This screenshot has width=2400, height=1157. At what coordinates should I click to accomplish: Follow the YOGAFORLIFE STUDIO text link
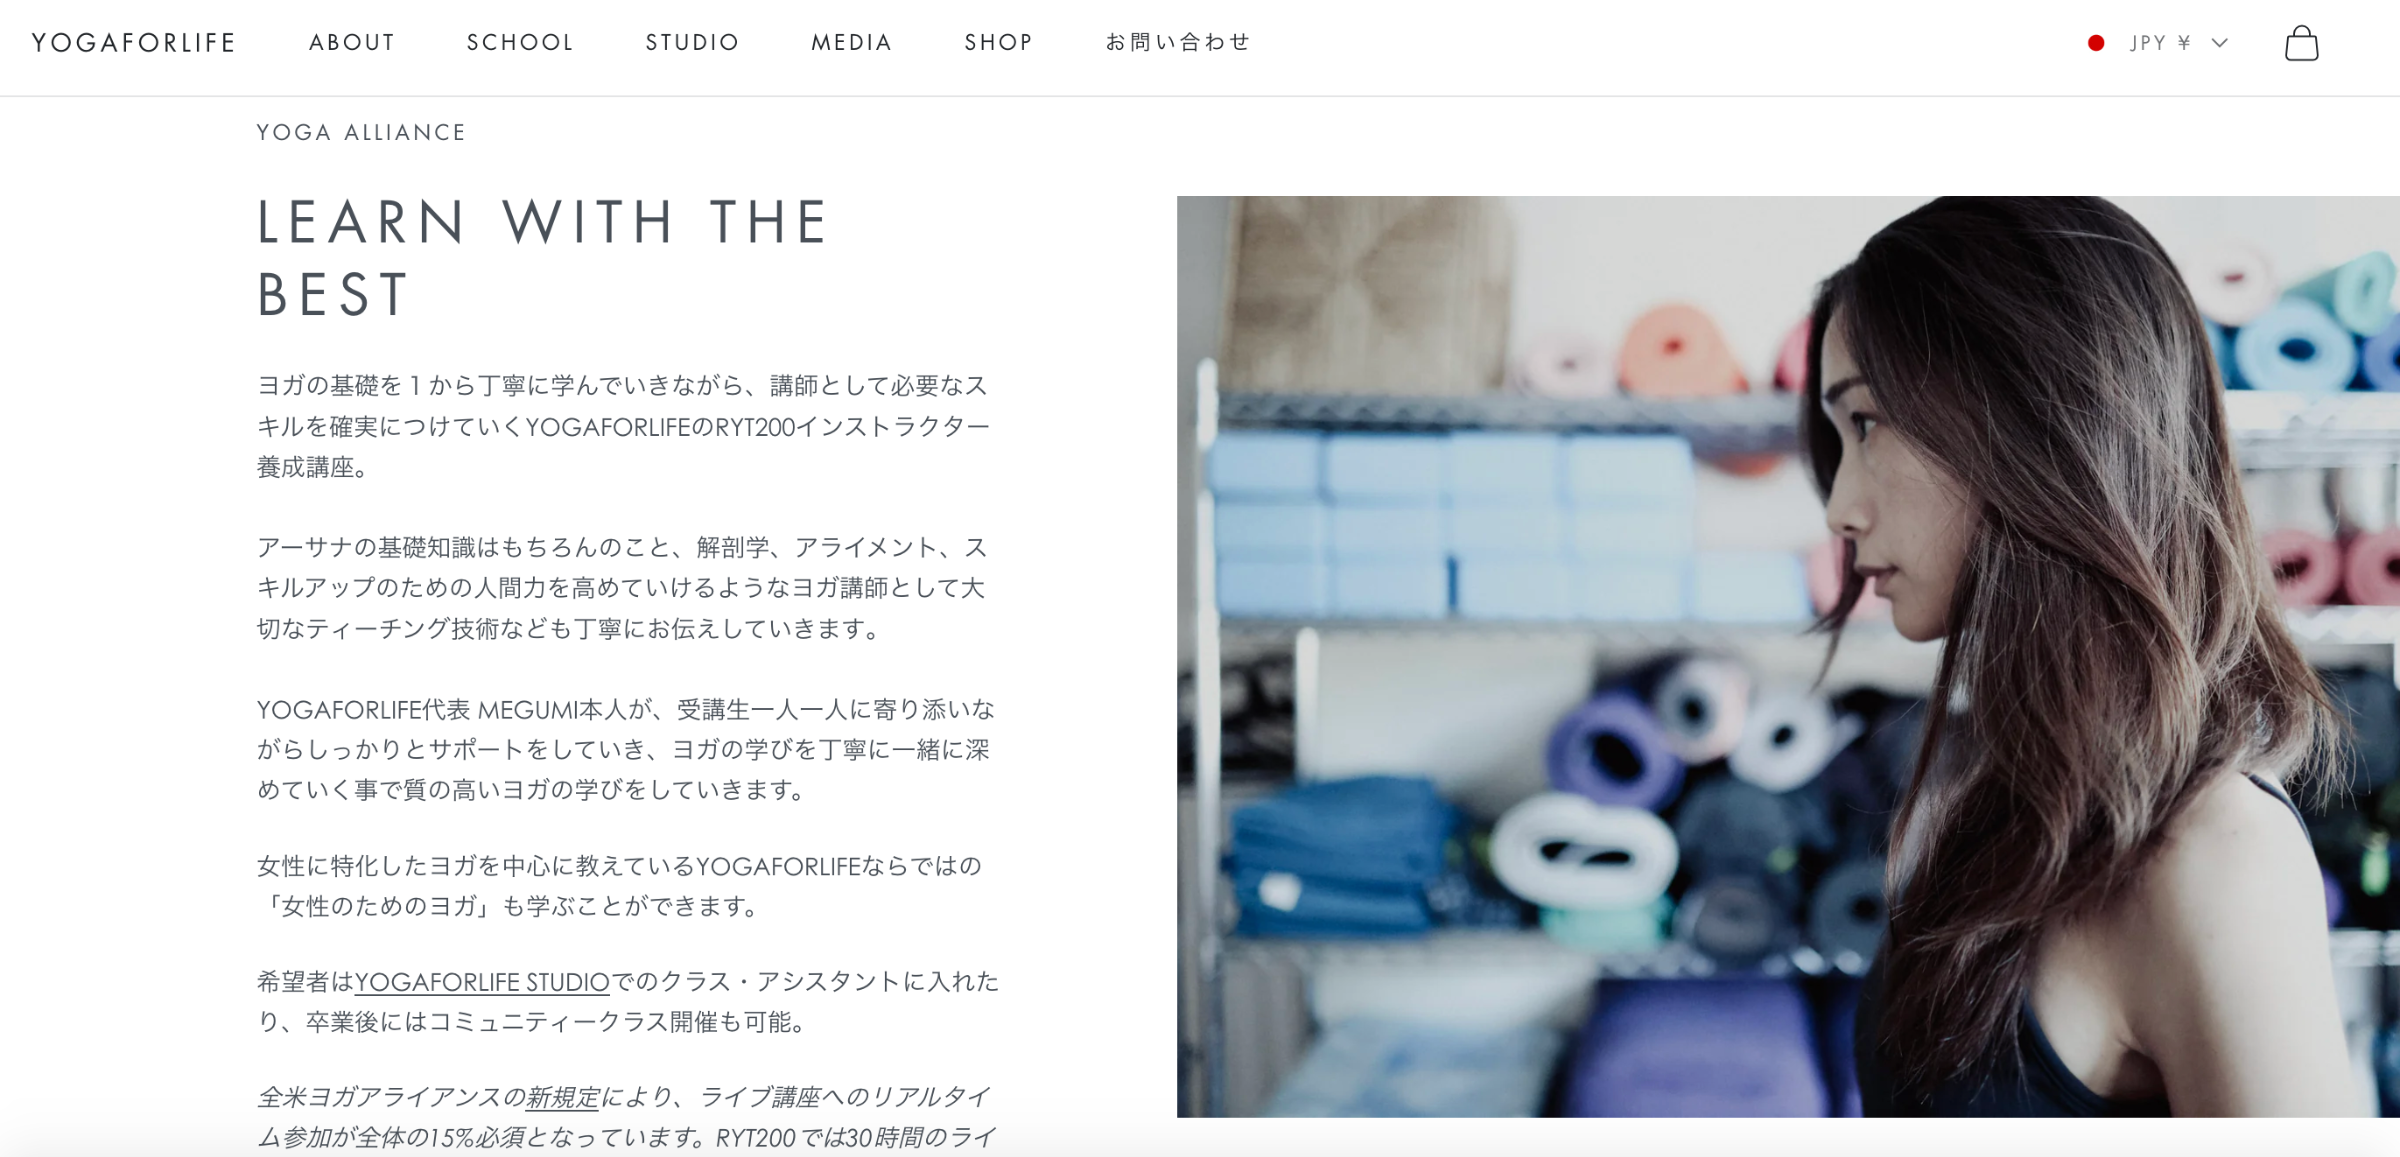(482, 982)
